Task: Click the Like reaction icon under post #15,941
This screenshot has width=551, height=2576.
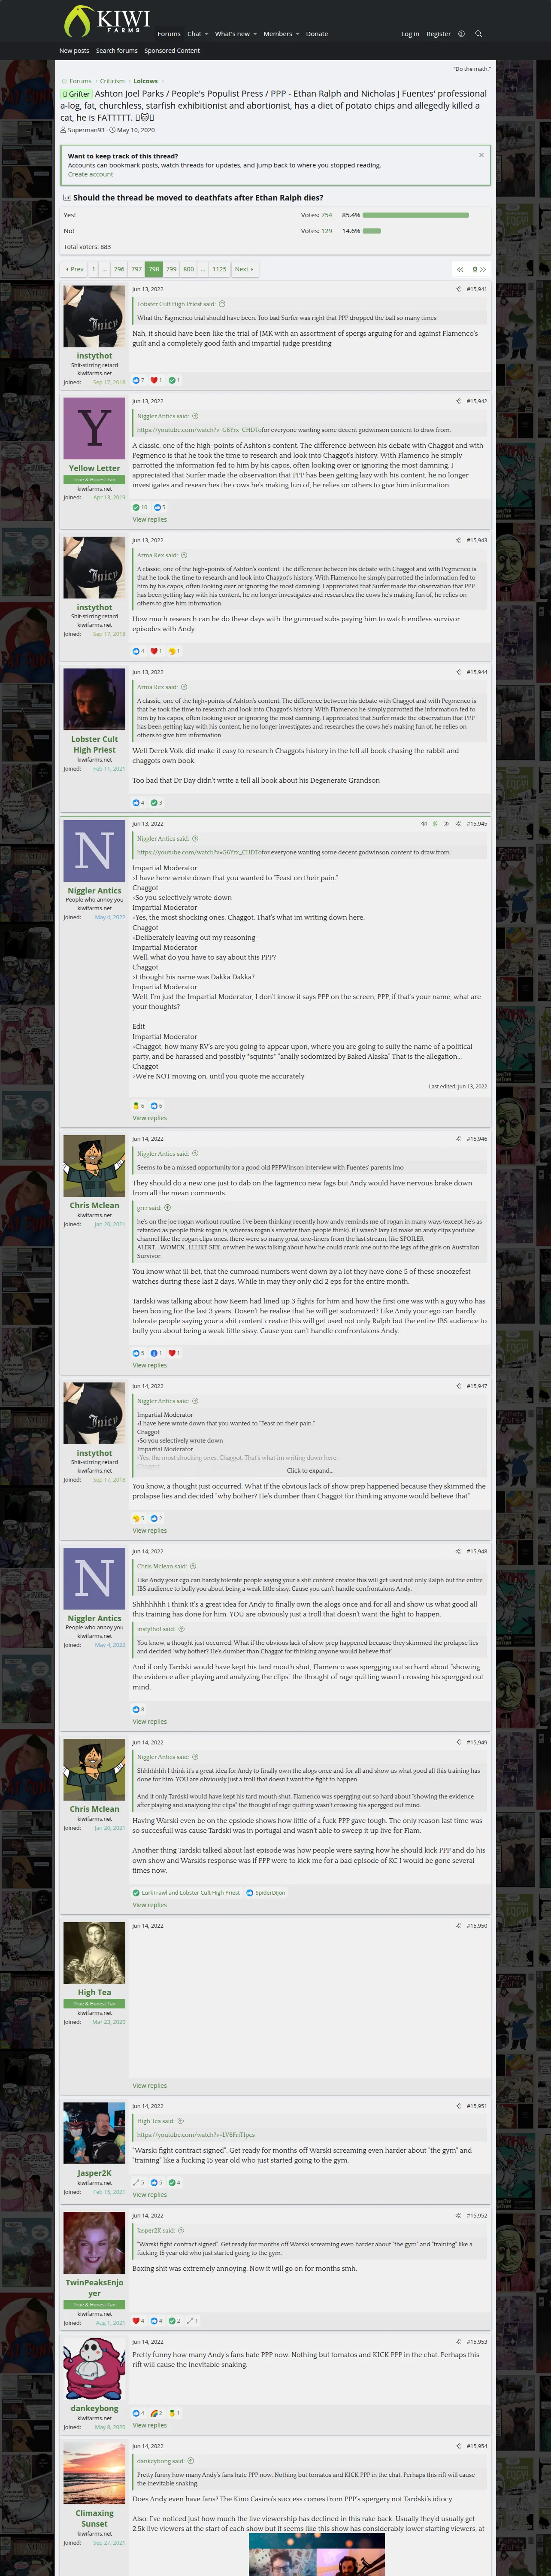Action: click(x=137, y=380)
